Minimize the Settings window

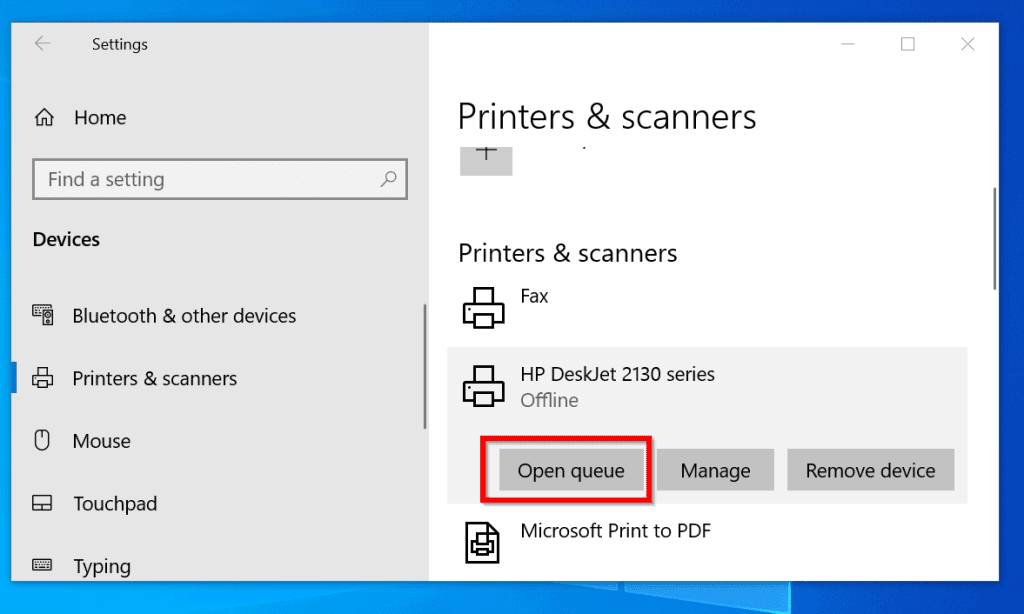[848, 44]
